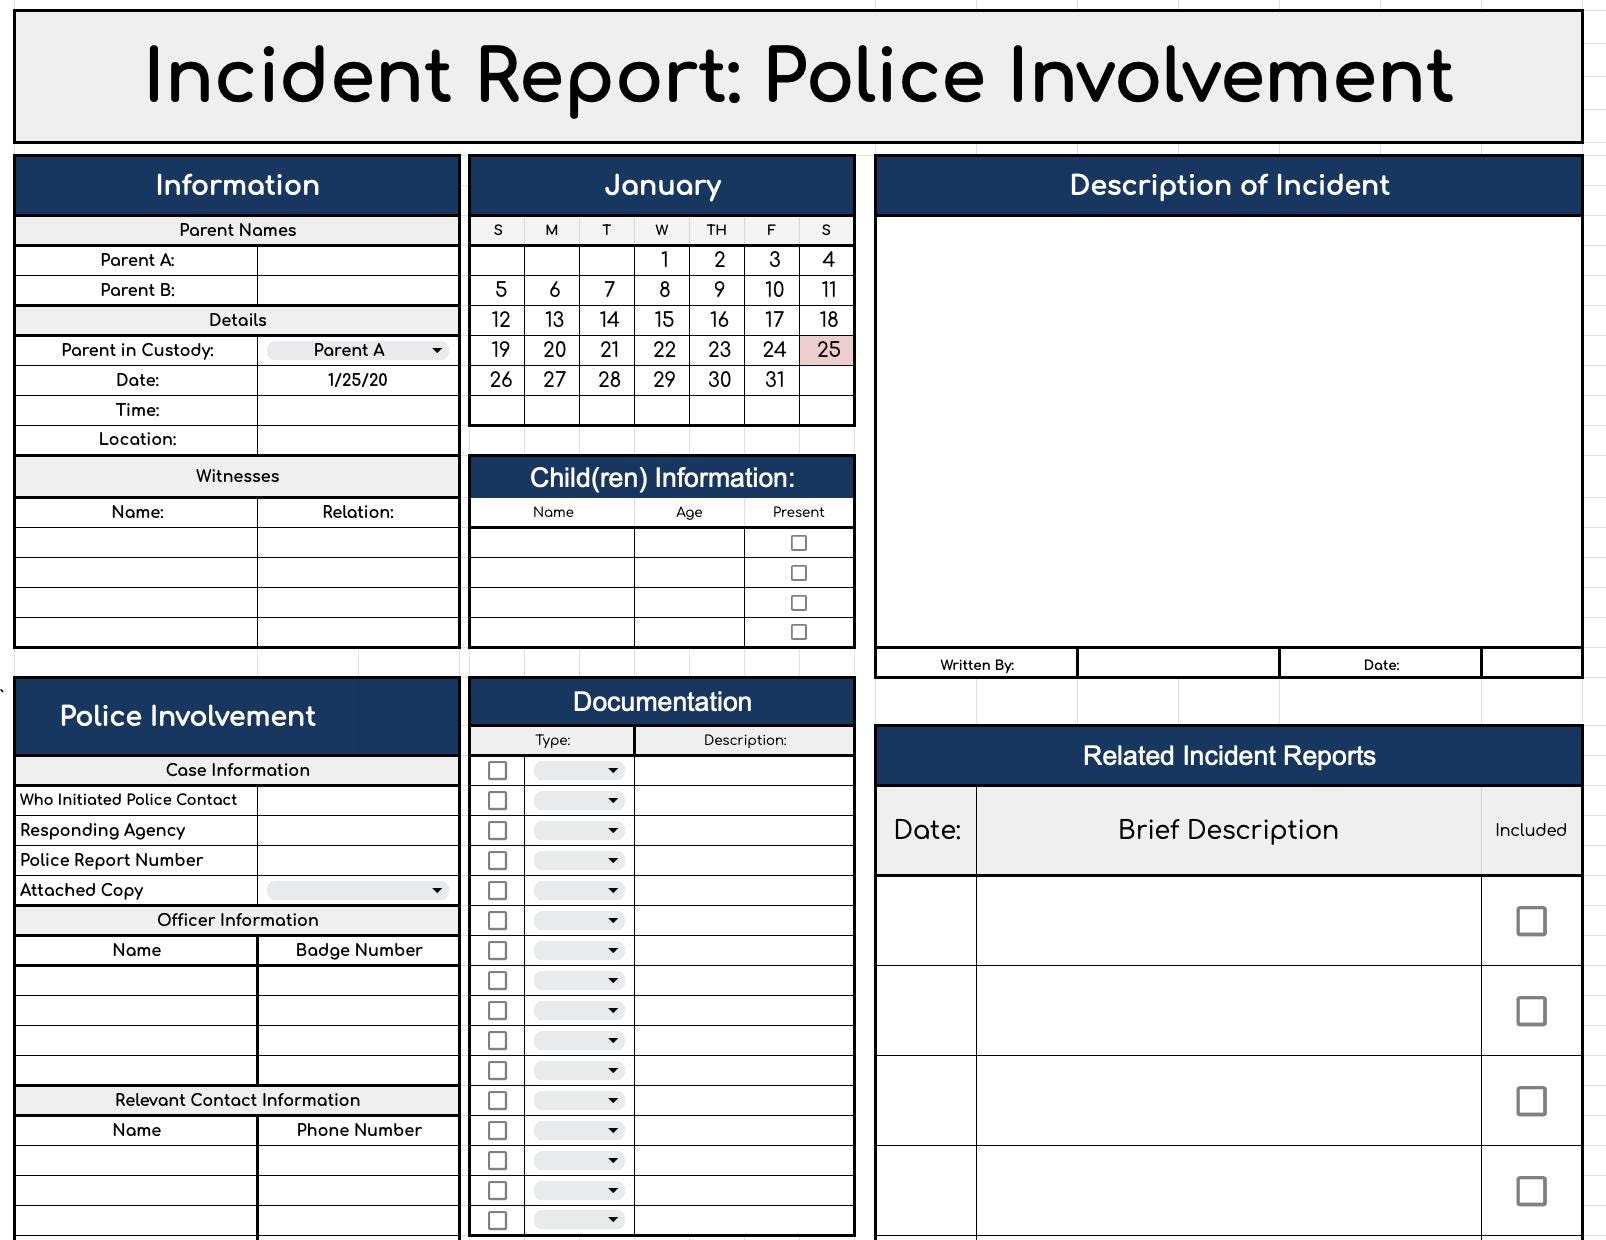Select day 15 in the January calendar
The image size is (1606, 1240).
[x=663, y=320]
